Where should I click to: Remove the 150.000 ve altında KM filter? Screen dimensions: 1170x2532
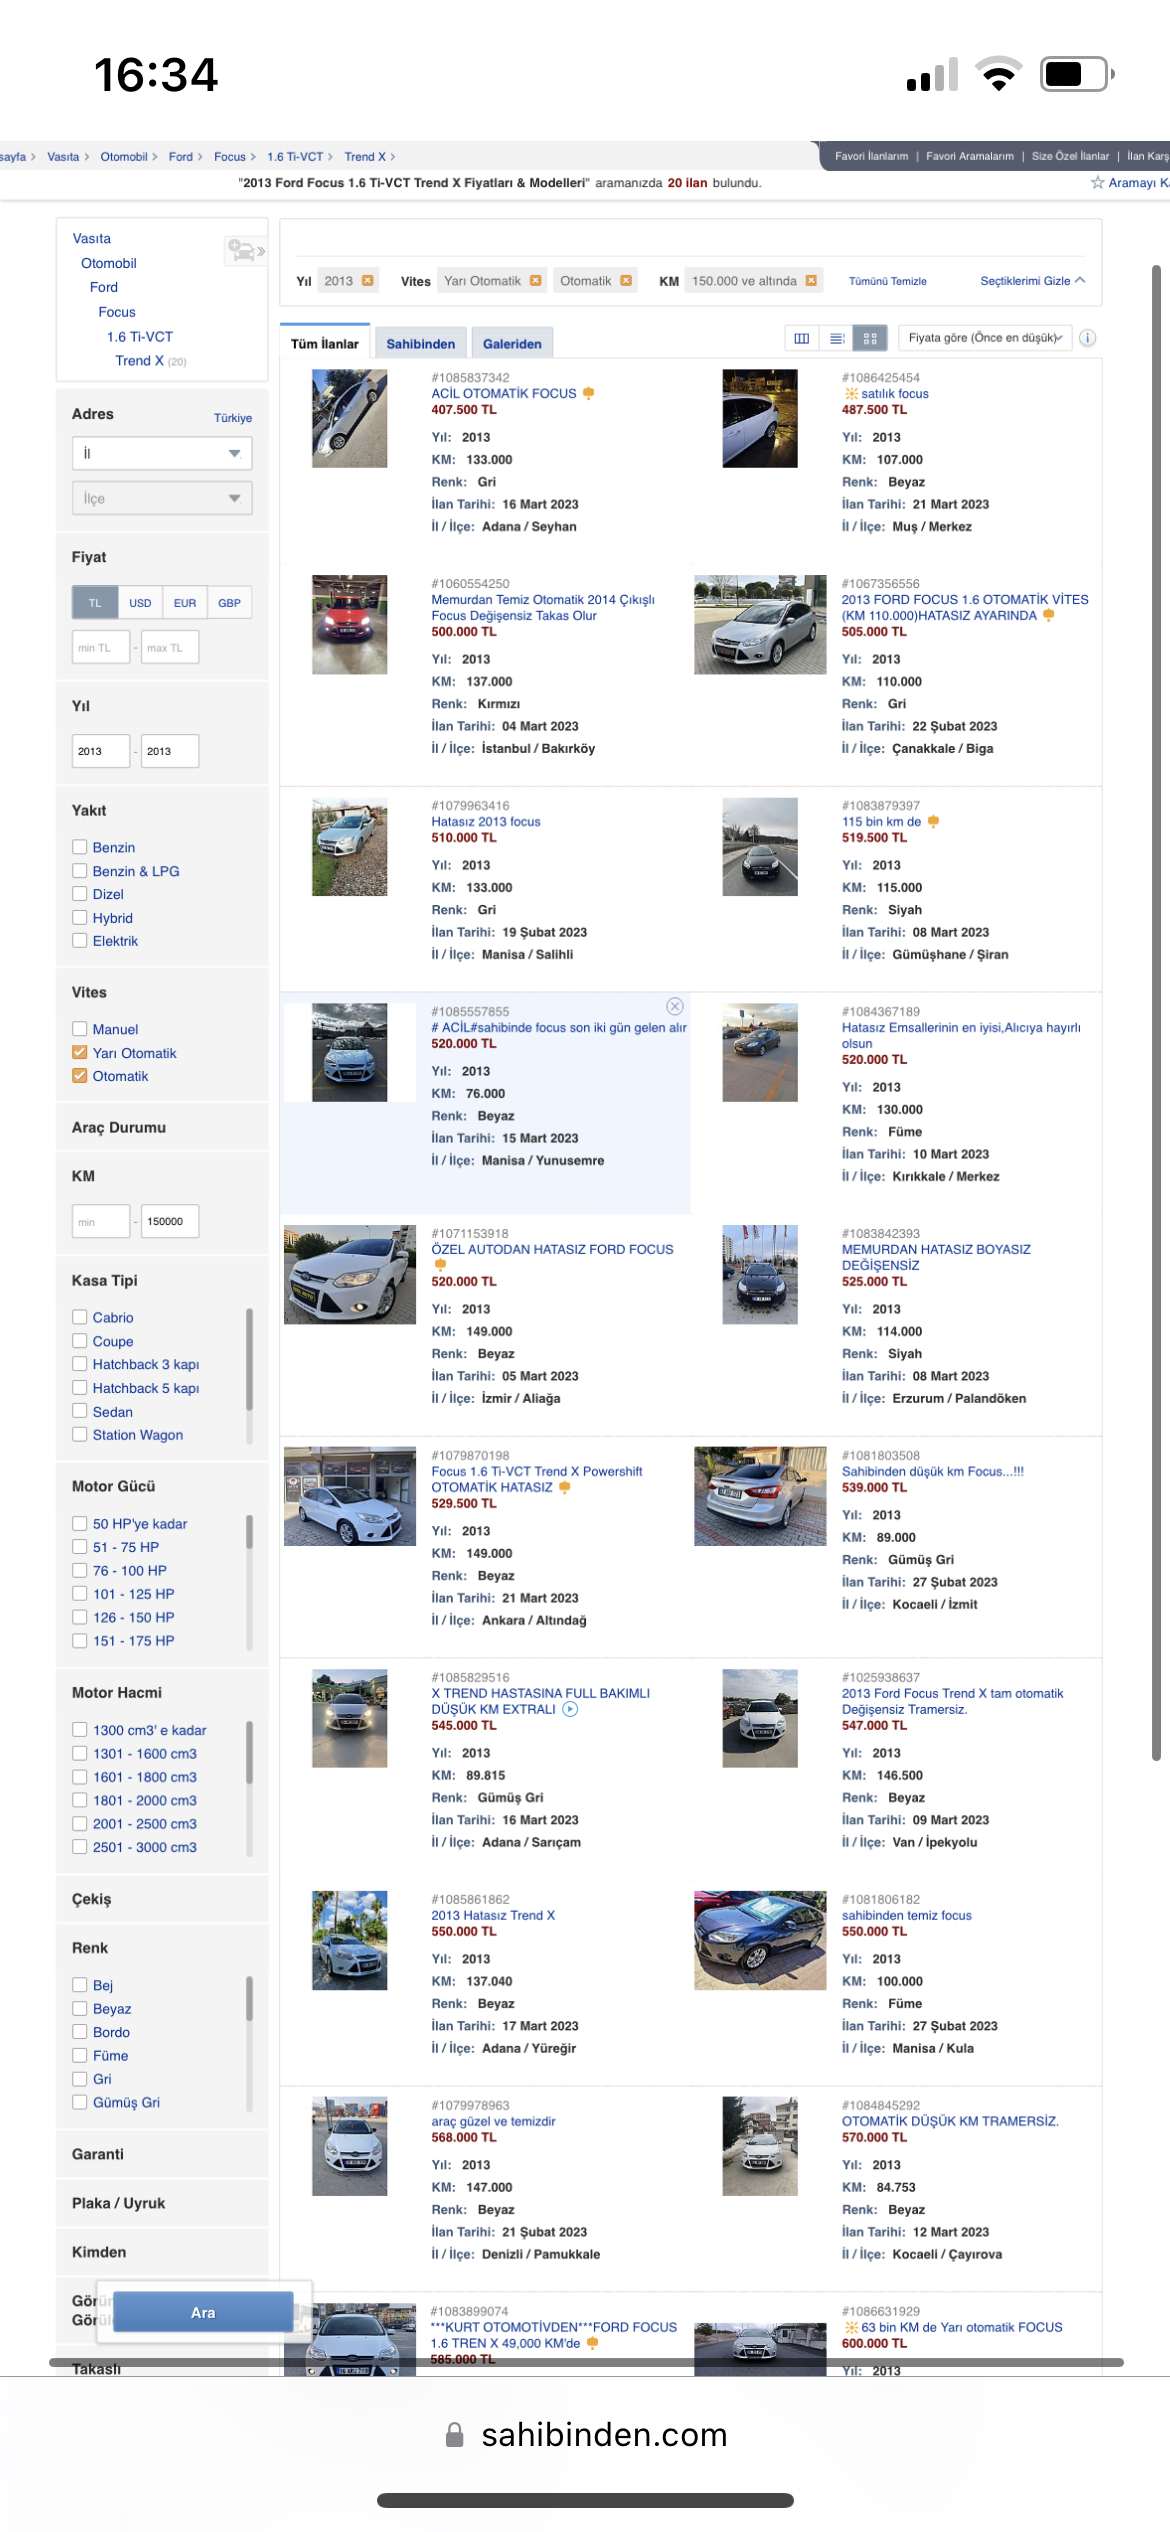coord(811,281)
